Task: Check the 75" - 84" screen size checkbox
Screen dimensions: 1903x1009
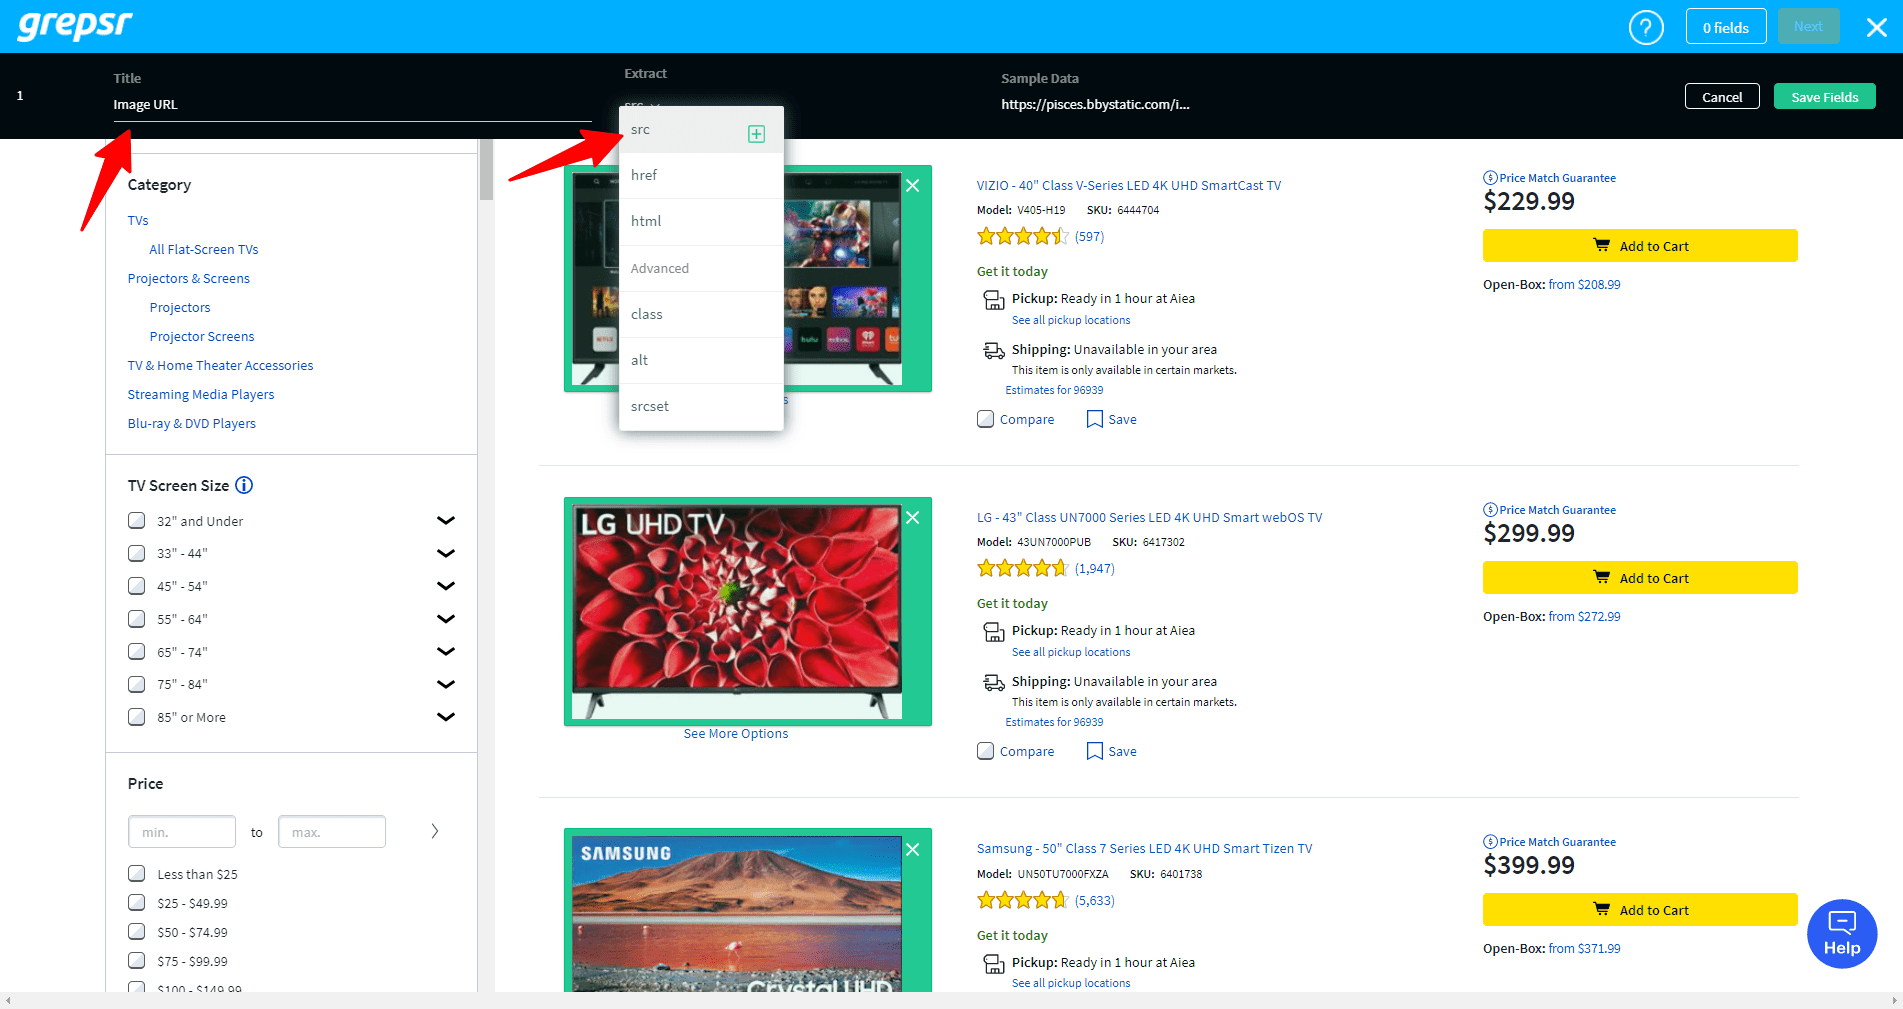Action: click(137, 684)
